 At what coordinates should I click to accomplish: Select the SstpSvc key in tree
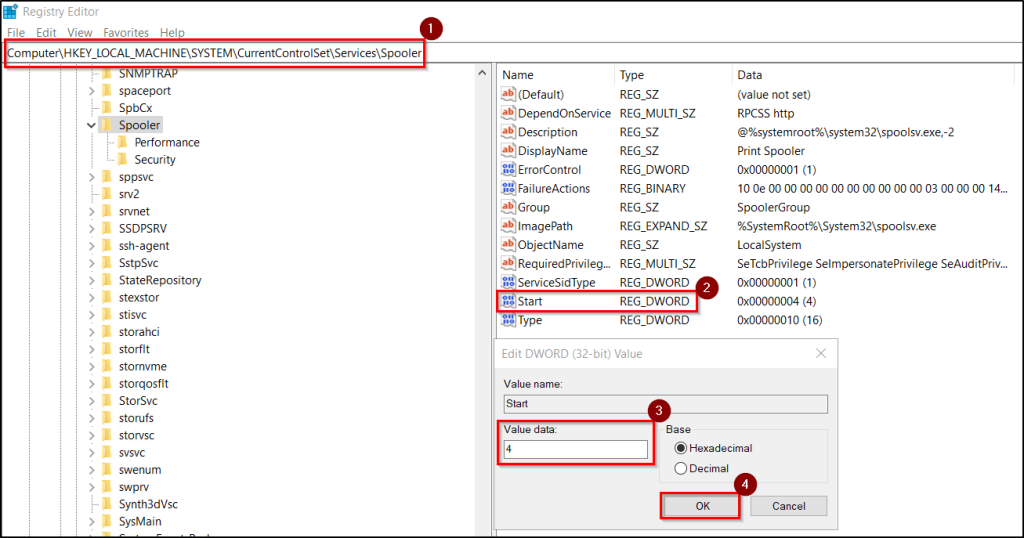138,263
